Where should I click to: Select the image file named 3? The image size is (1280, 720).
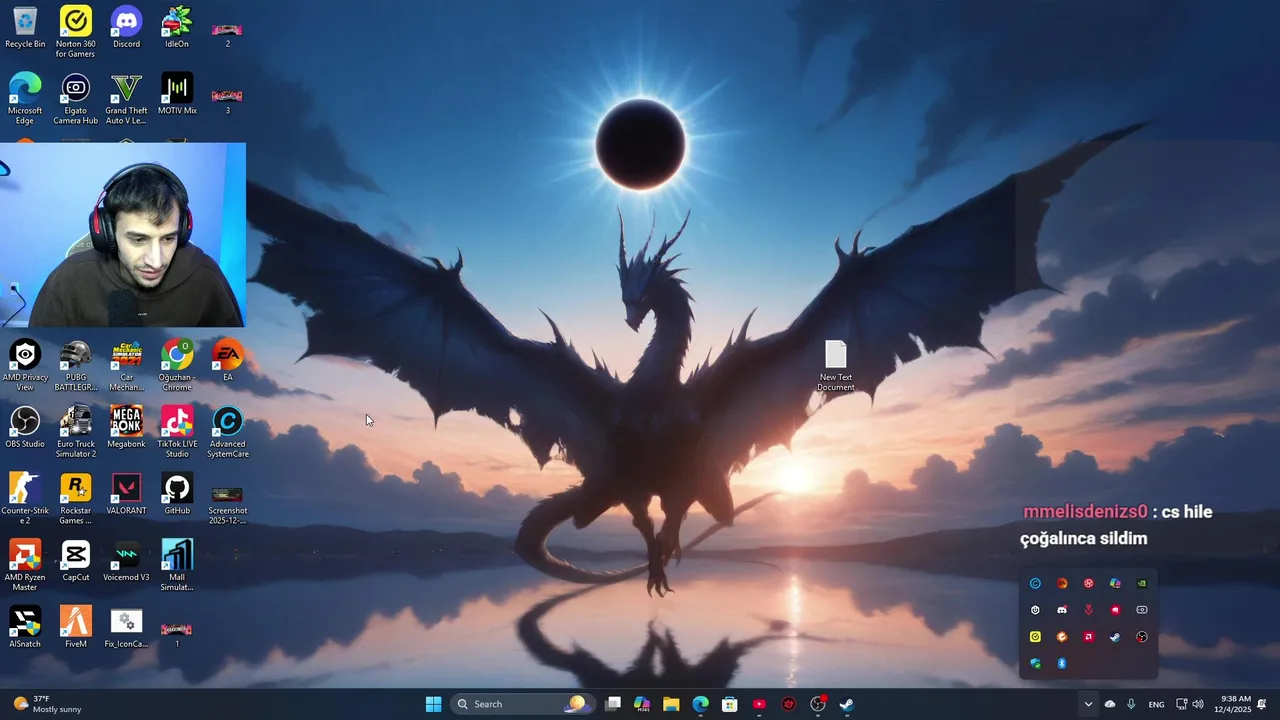tap(227, 101)
